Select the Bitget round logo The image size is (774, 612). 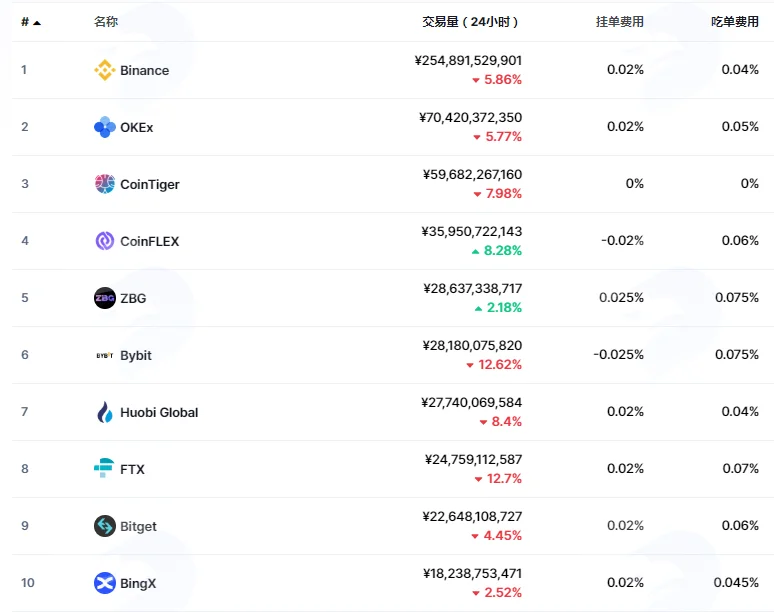(x=105, y=526)
